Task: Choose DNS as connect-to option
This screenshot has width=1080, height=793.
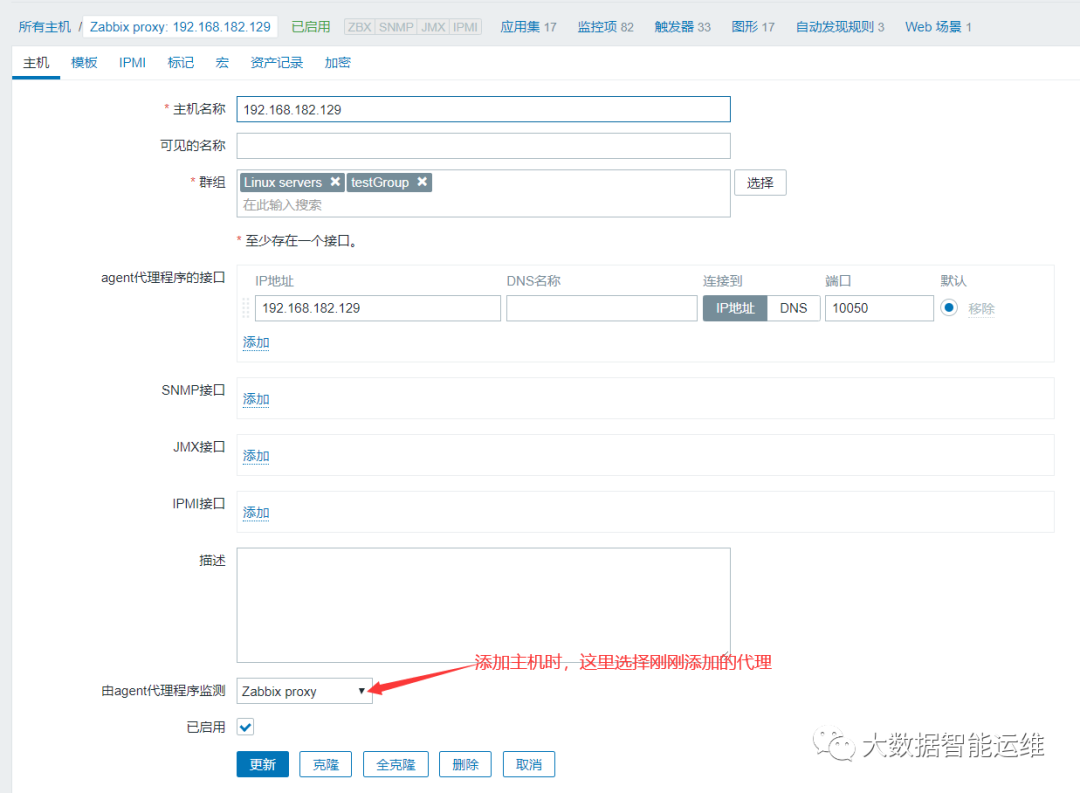Action: pyautogui.click(x=793, y=308)
